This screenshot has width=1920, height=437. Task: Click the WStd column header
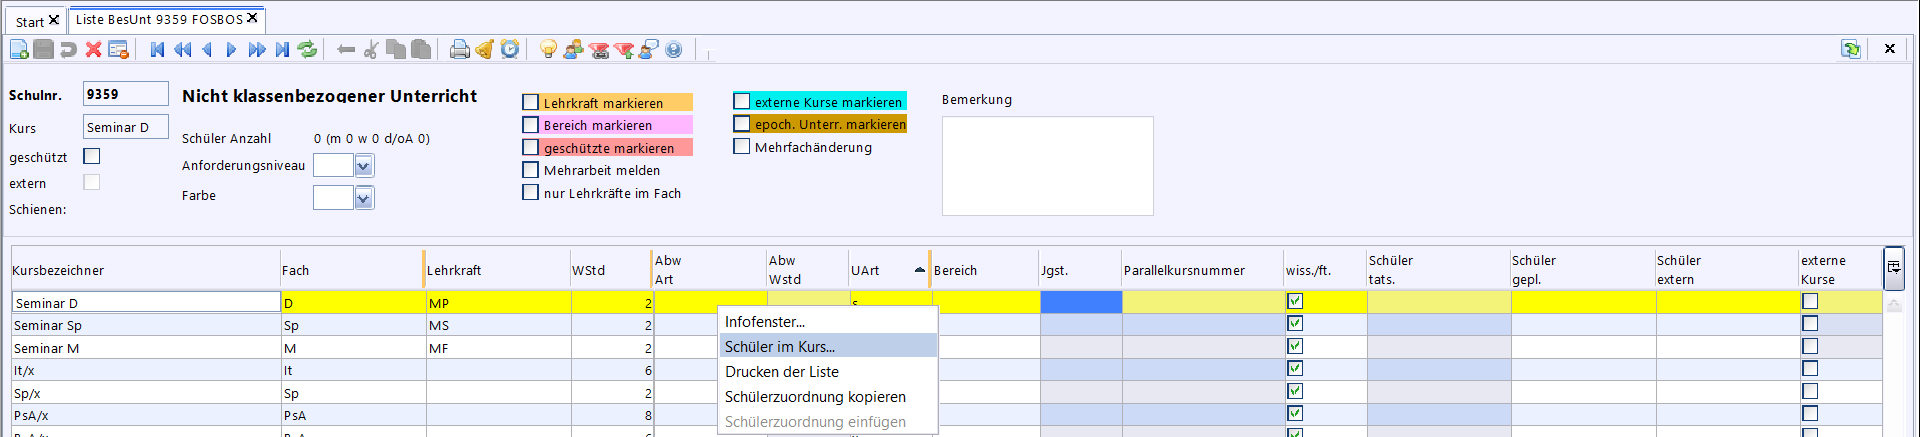click(610, 270)
